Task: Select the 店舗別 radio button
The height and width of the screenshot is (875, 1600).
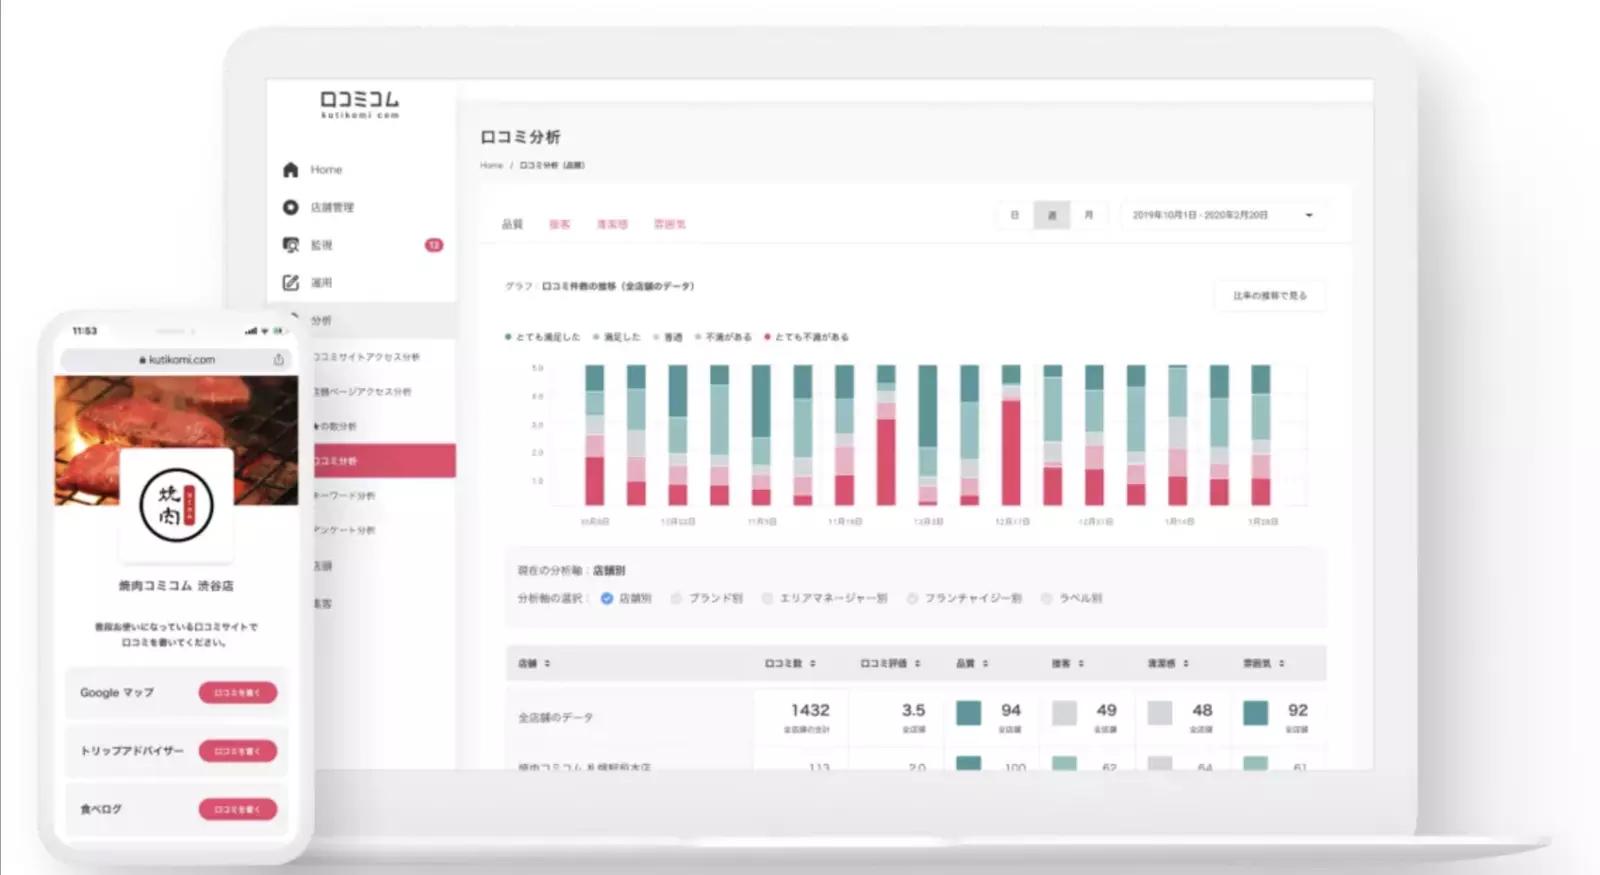Action: click(x=607, y=598)
